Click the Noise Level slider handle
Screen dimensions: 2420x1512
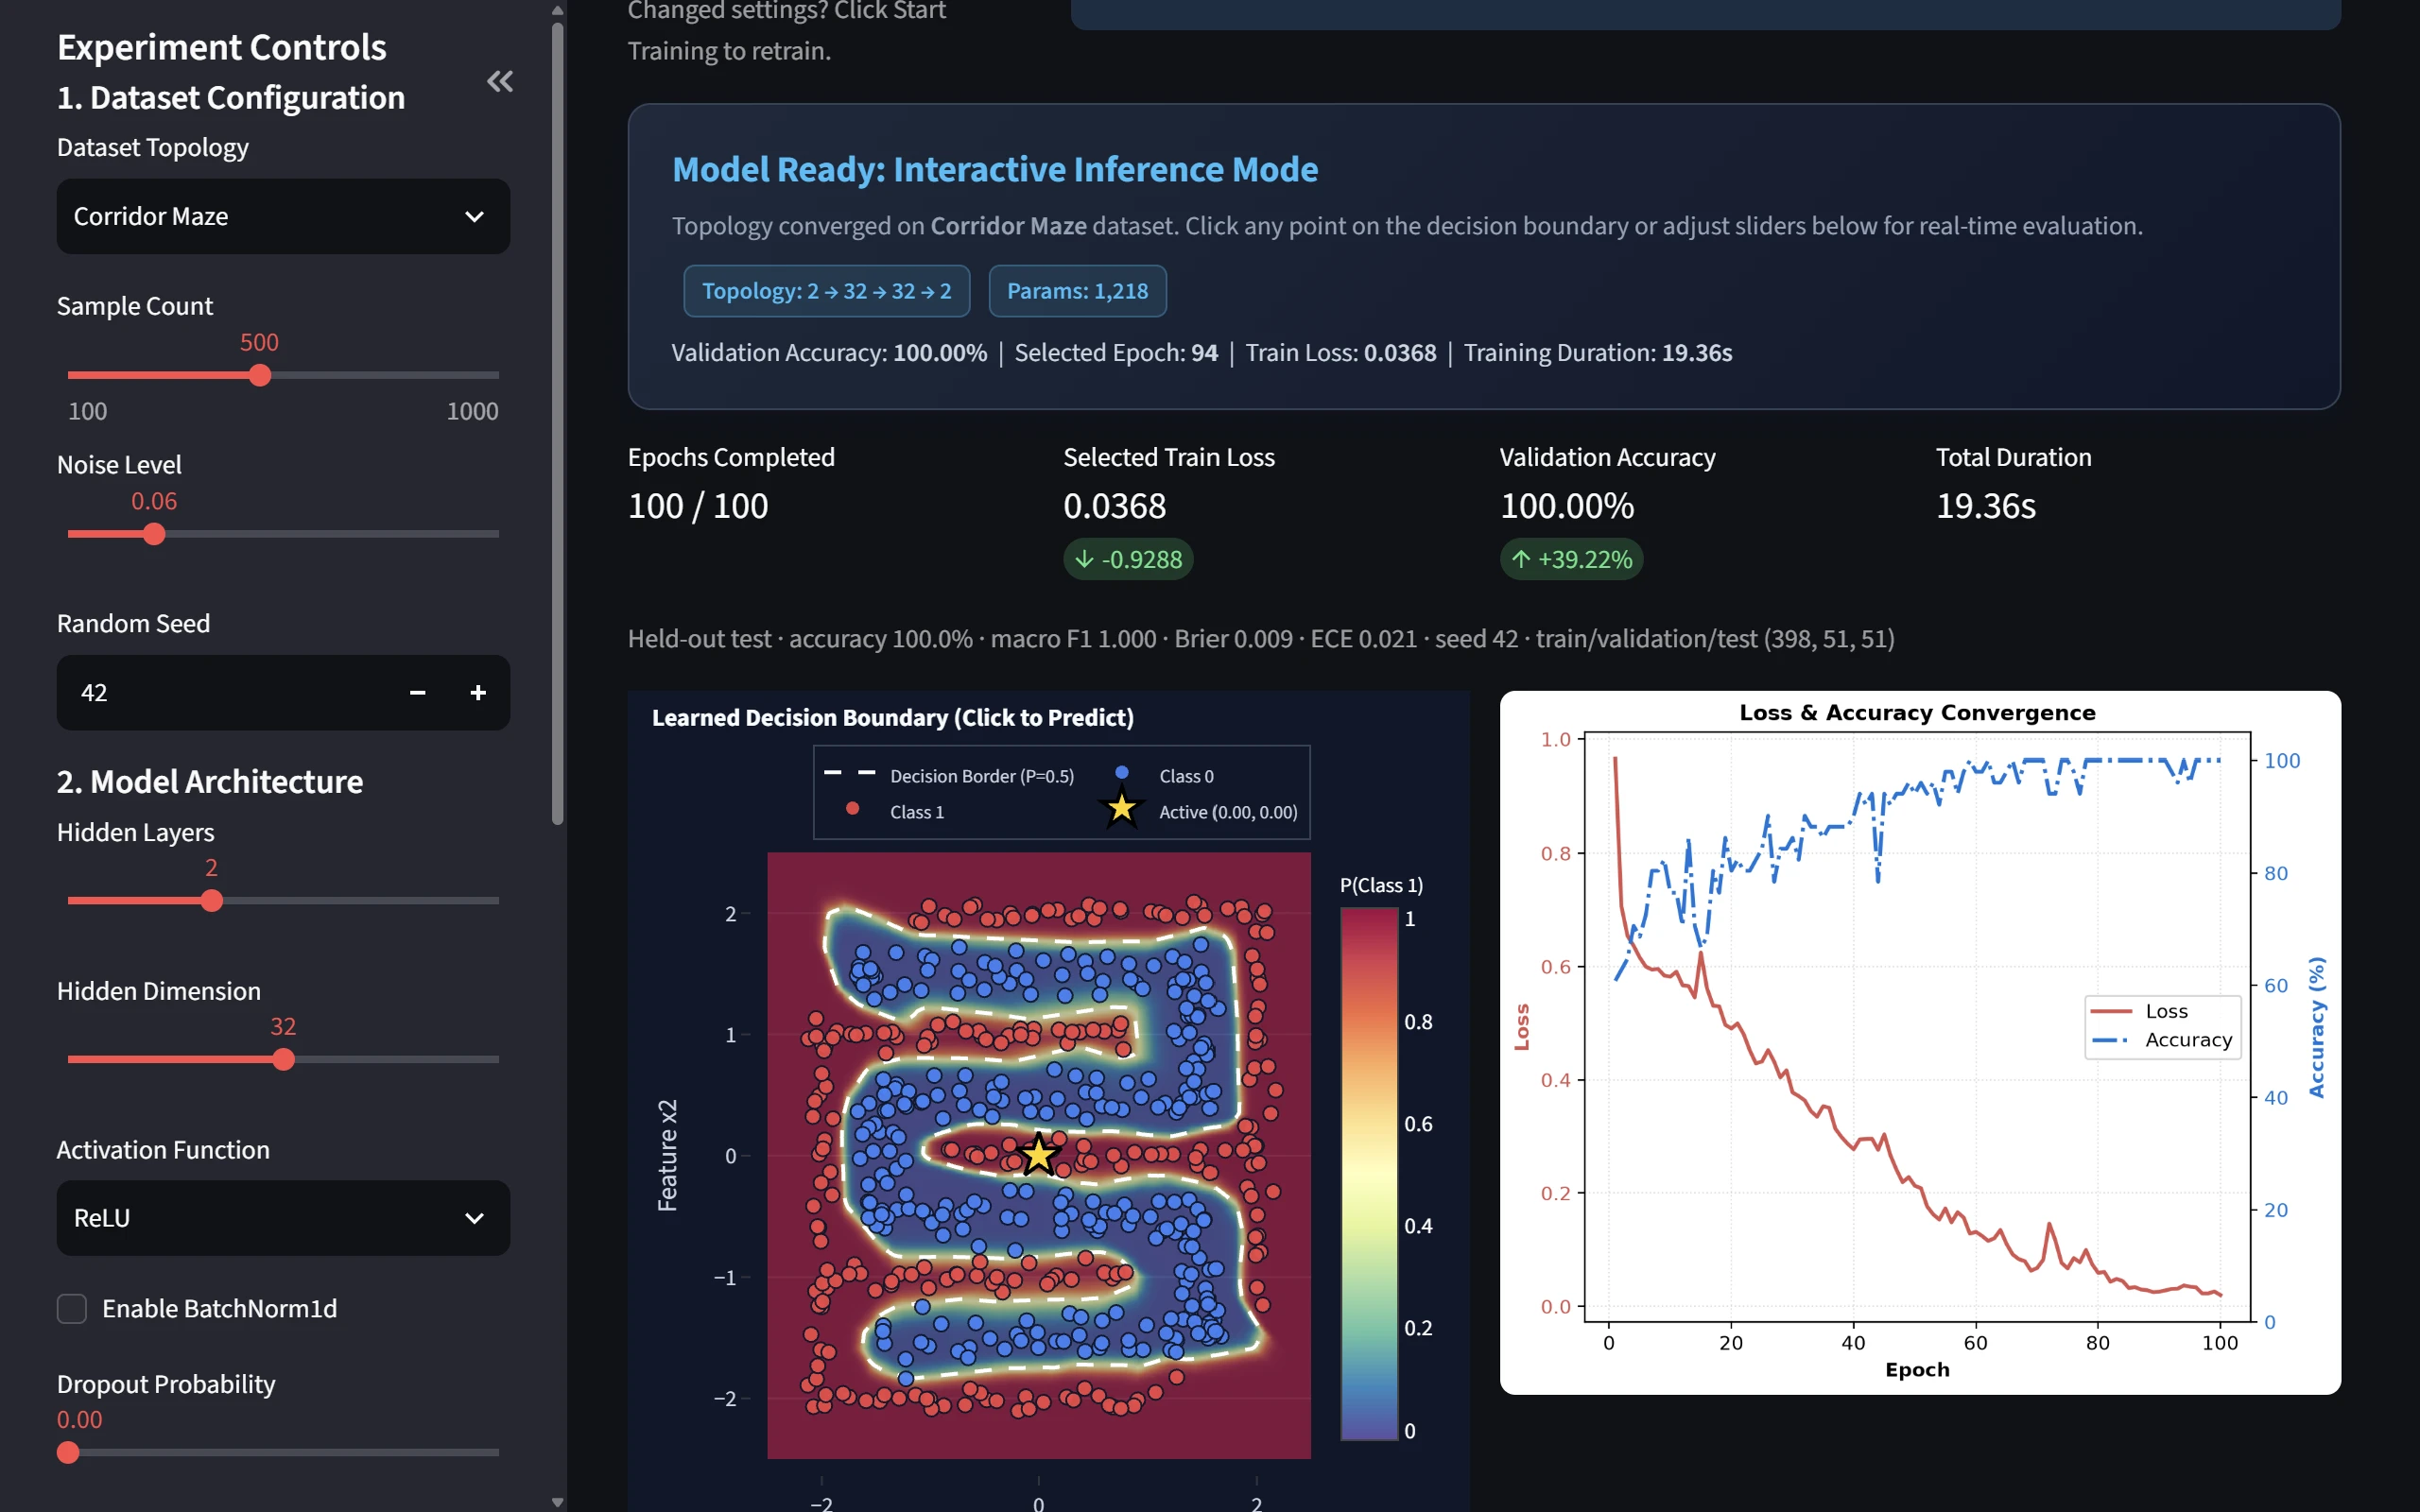point(154,534)
